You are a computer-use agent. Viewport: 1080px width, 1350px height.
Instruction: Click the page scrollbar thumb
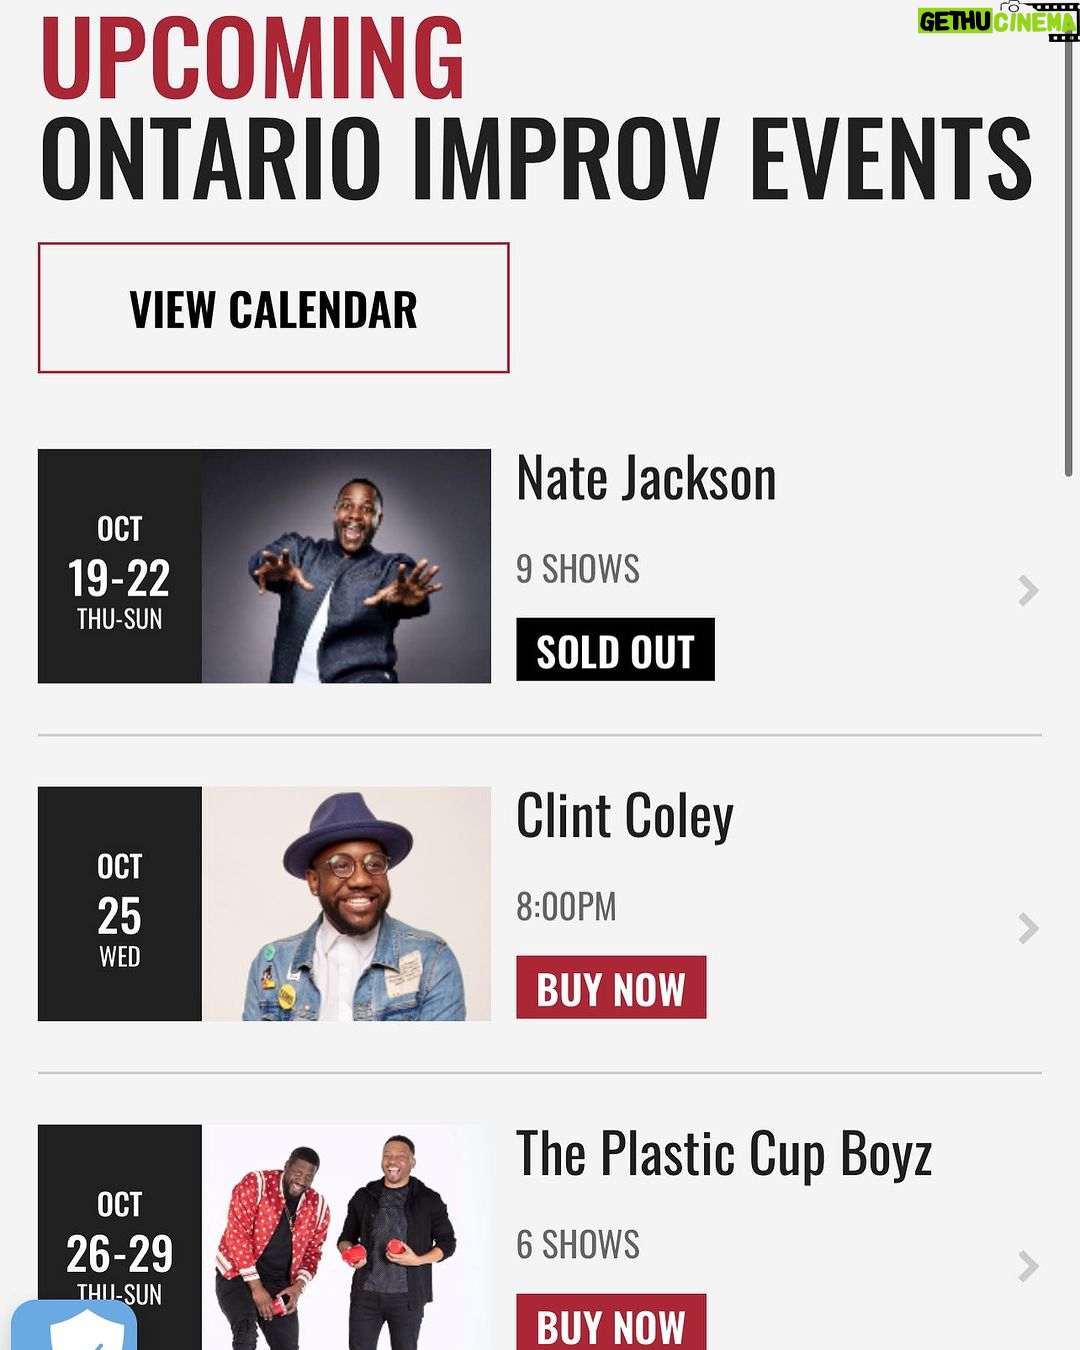click(x=1069, y=260)
